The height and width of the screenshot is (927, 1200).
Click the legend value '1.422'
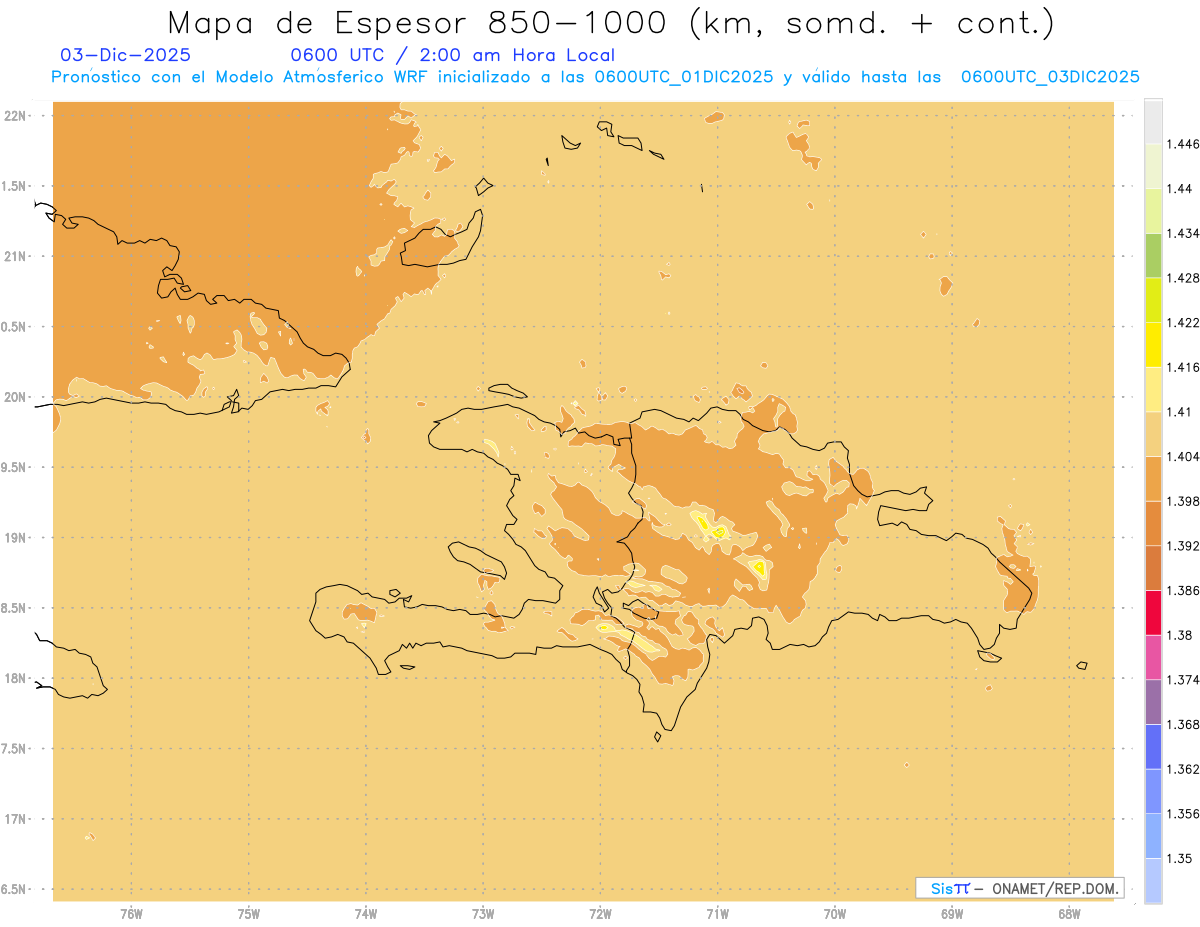[x=1183, y=322]
